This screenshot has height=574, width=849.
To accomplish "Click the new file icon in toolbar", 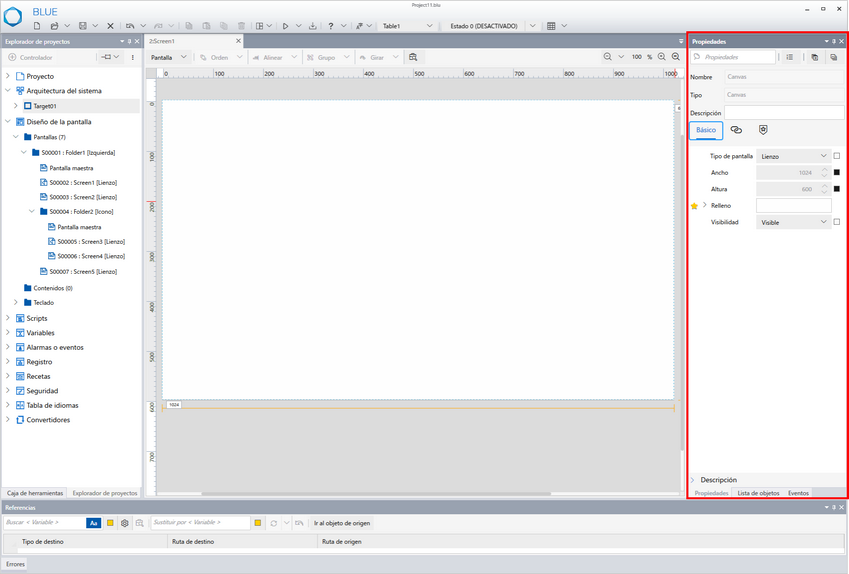I will [37, 26].
